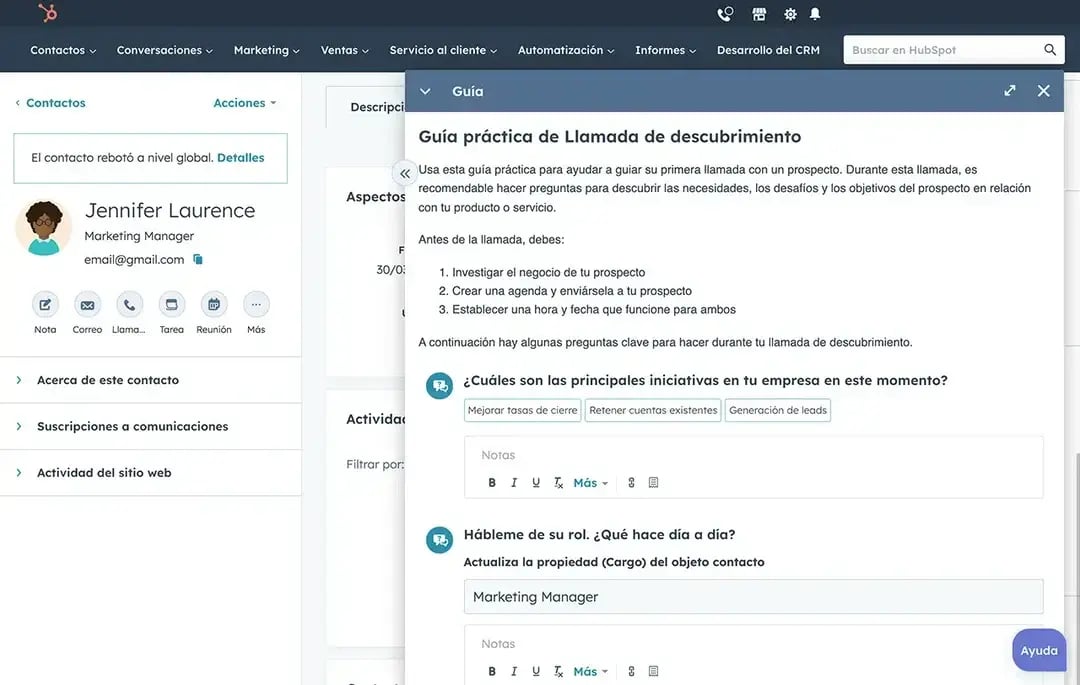Go to Desarrollo del CRM

coord(768,50)
